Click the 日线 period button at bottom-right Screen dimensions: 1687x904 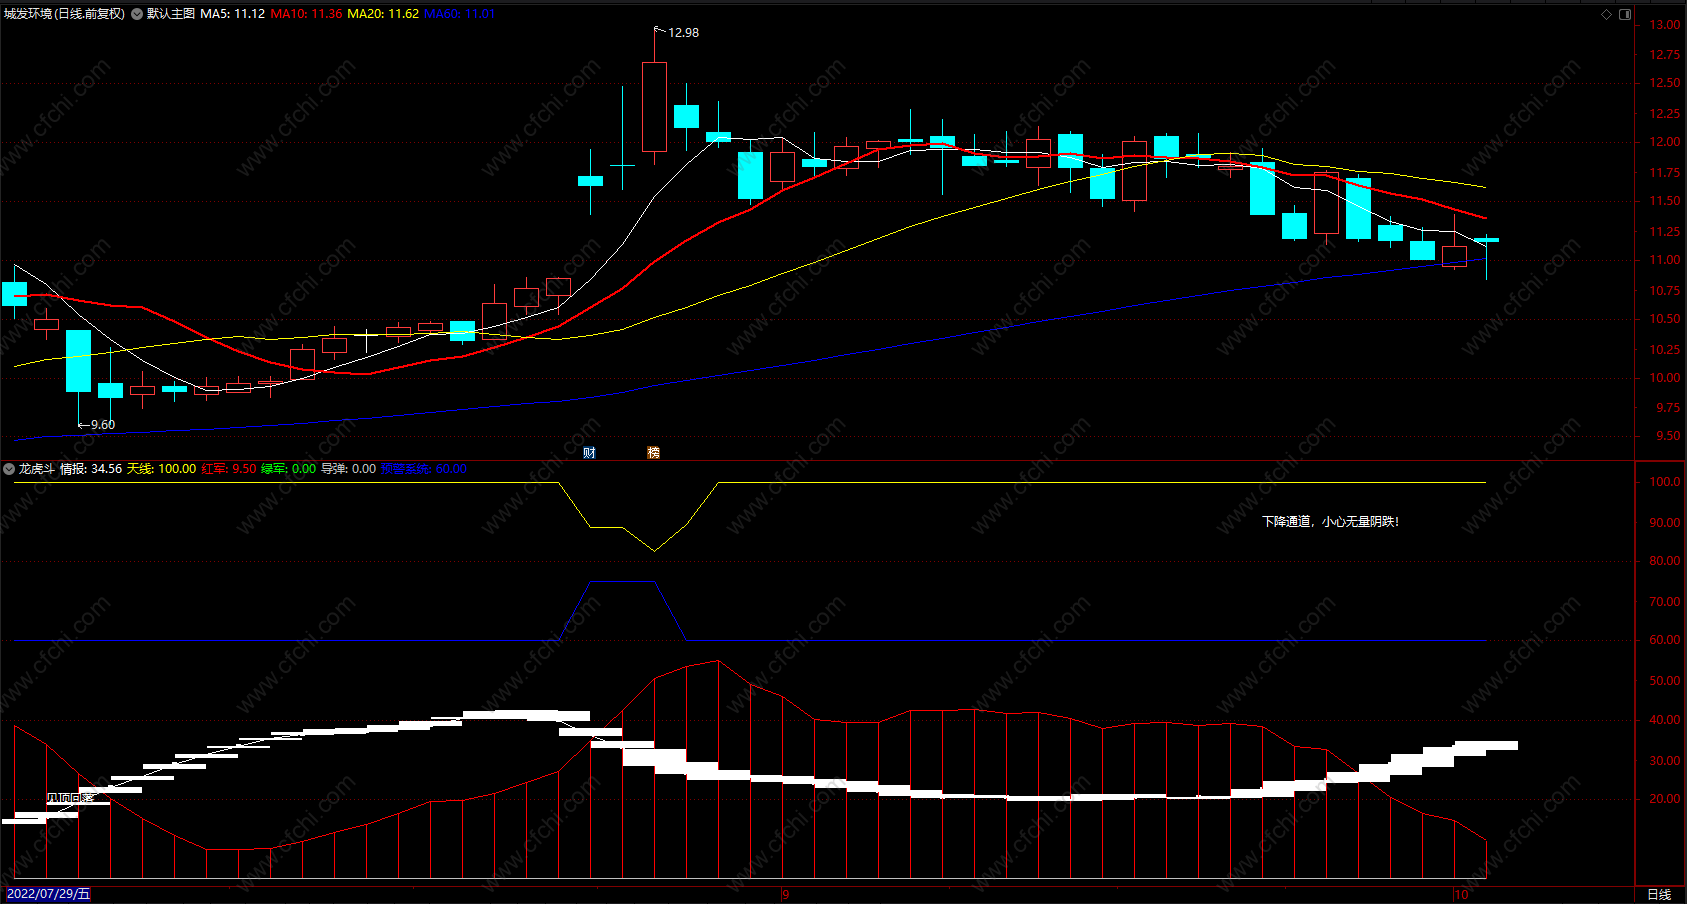click(1659, 894)
